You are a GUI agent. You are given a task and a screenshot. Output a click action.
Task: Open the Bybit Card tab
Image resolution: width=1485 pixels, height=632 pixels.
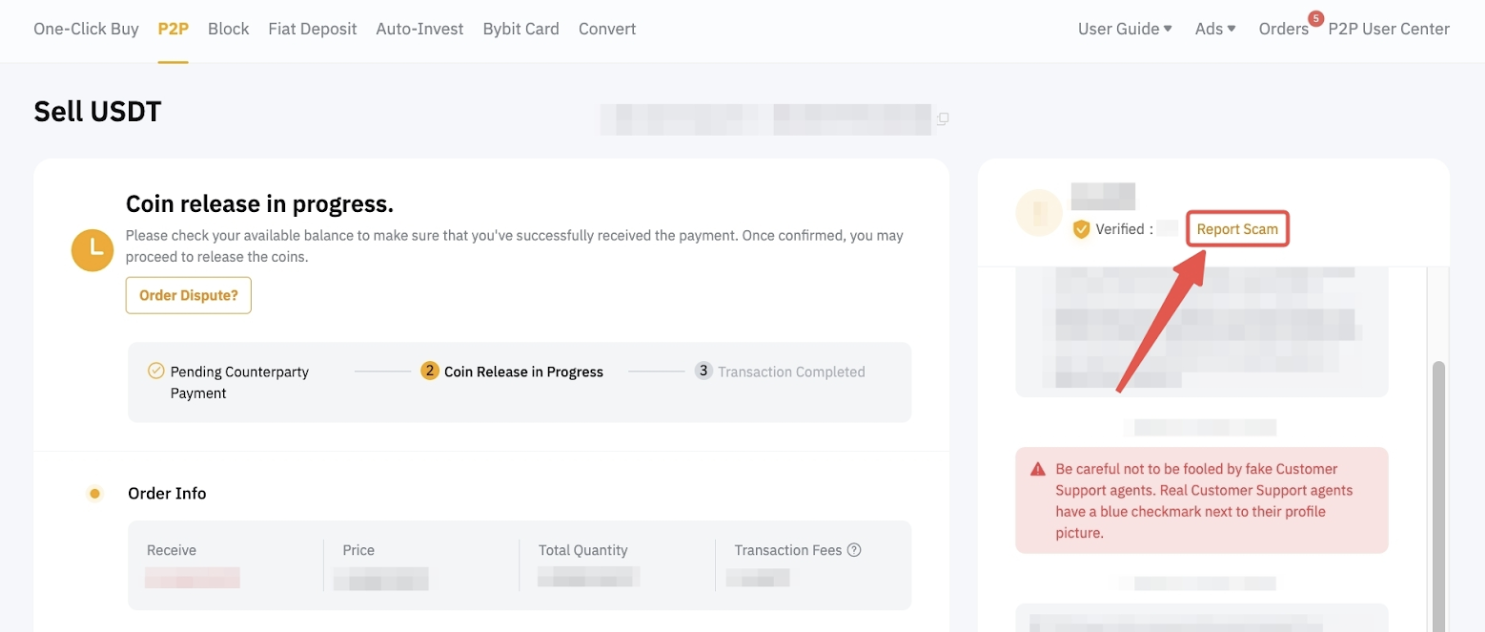pos(520,29)
